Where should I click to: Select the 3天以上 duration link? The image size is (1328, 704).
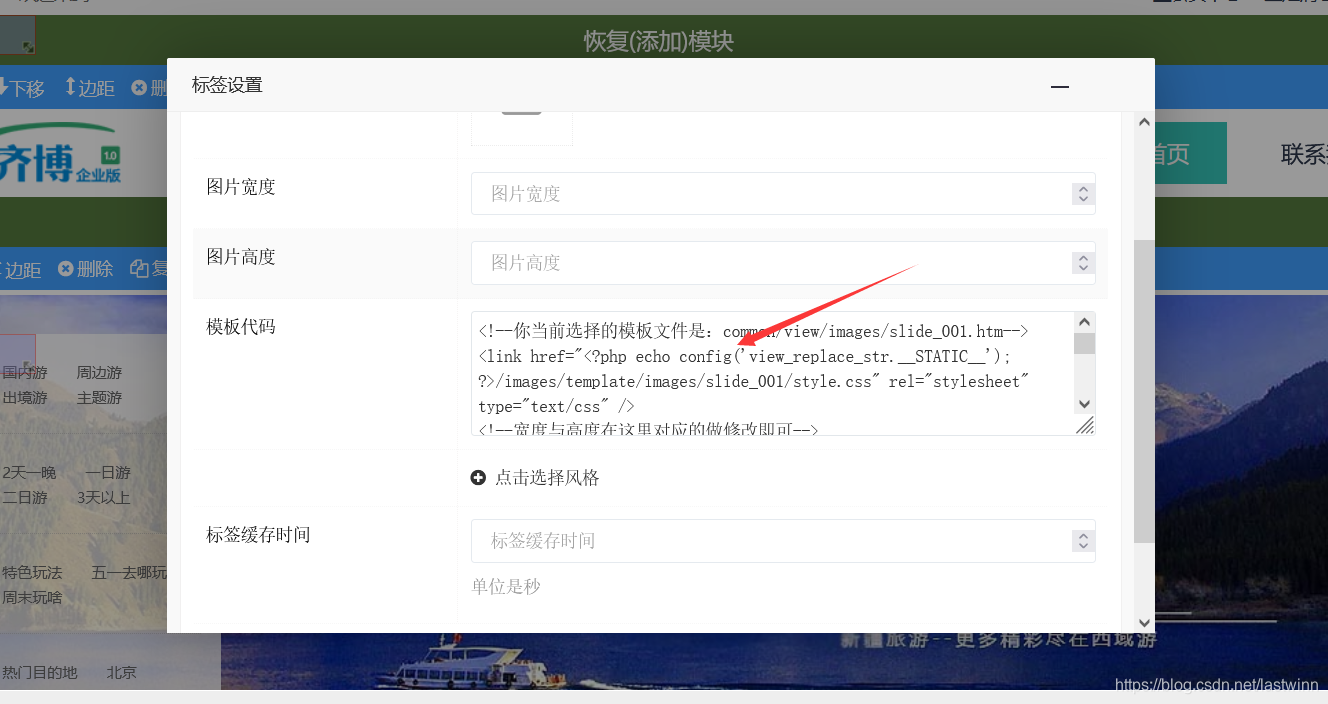[103, 498]
